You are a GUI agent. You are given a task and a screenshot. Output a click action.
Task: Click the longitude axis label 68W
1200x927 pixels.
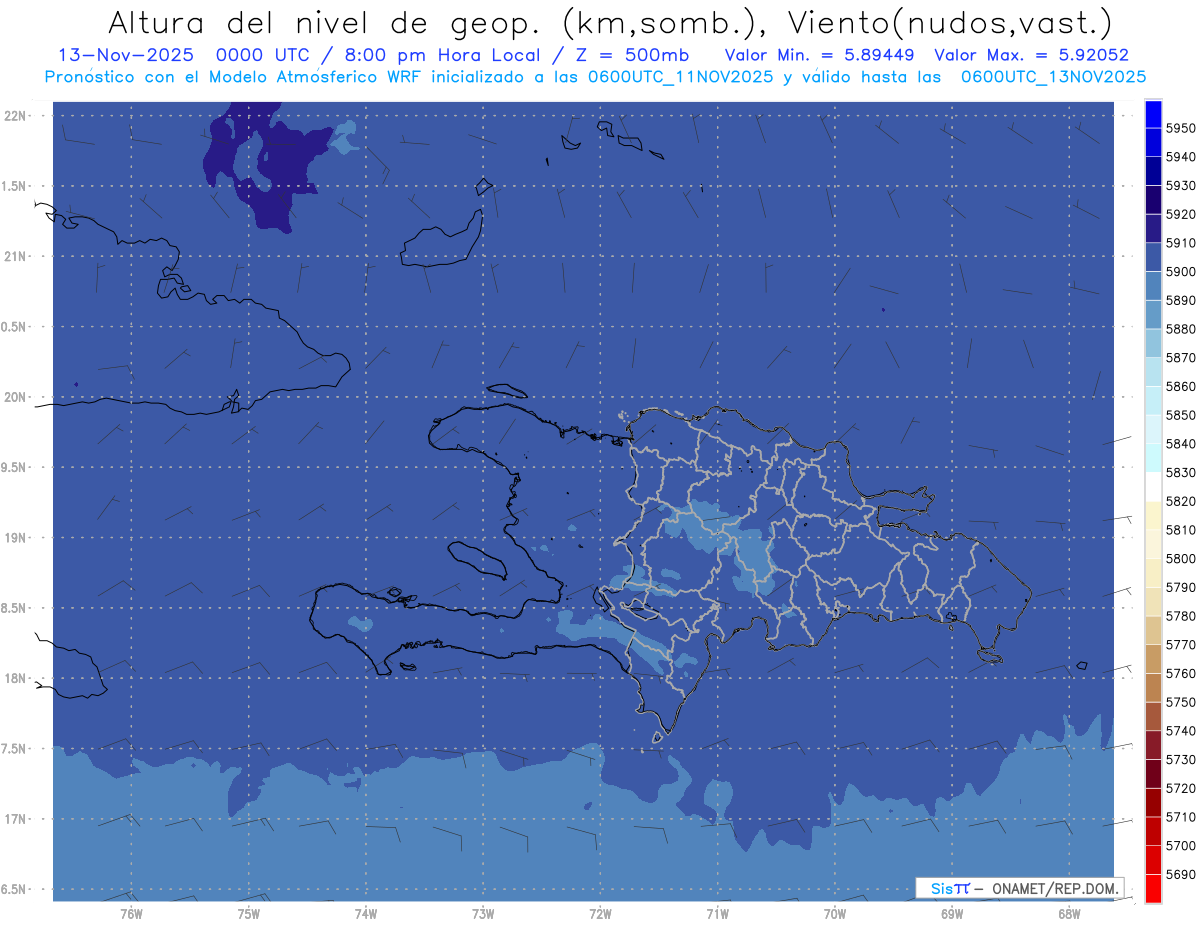1069,914
